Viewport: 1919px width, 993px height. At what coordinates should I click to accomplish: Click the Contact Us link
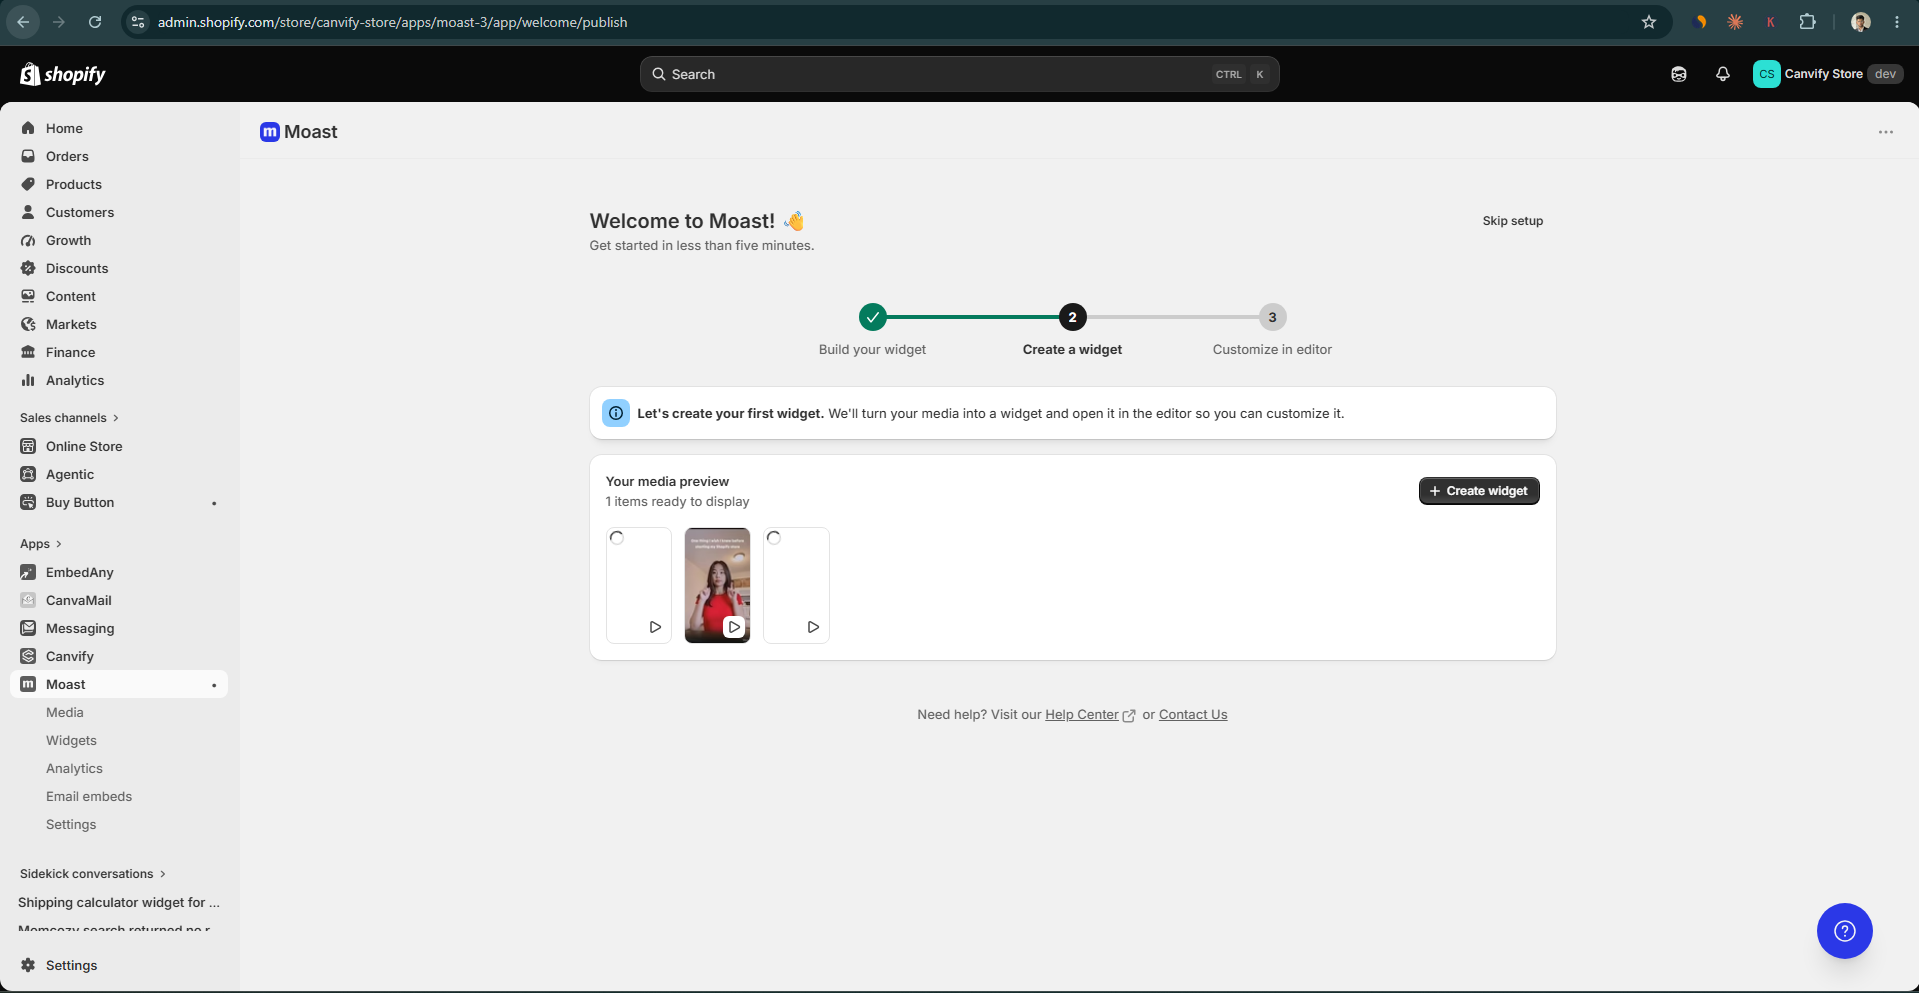pos(1193,715)
